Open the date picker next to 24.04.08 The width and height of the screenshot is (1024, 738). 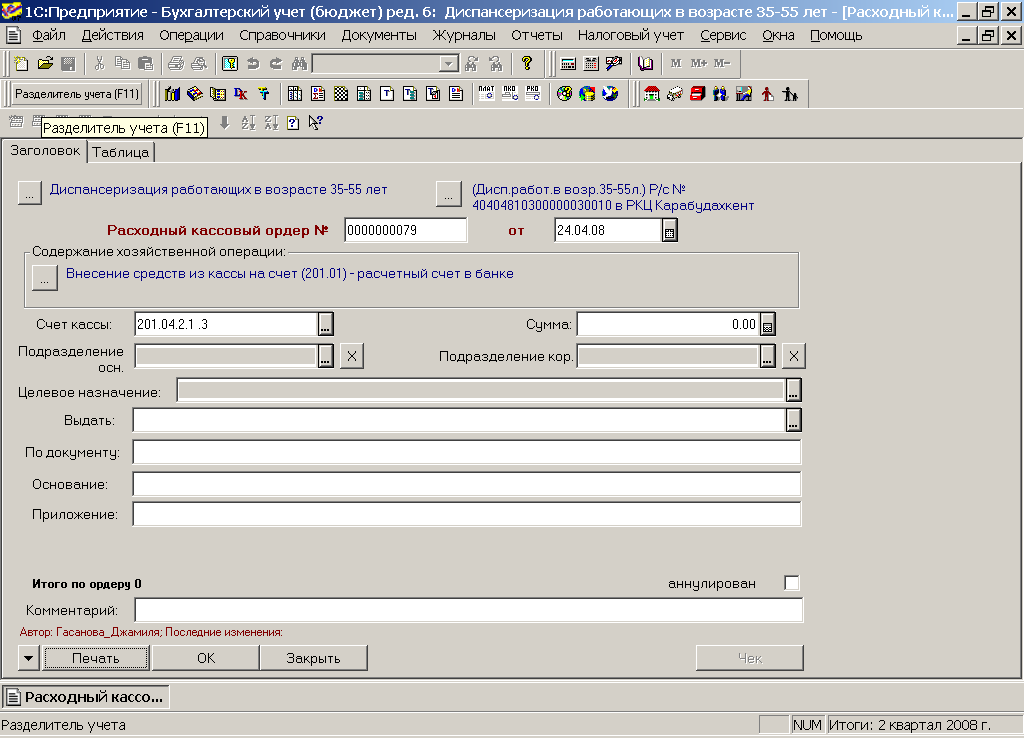tap(670, 231)
